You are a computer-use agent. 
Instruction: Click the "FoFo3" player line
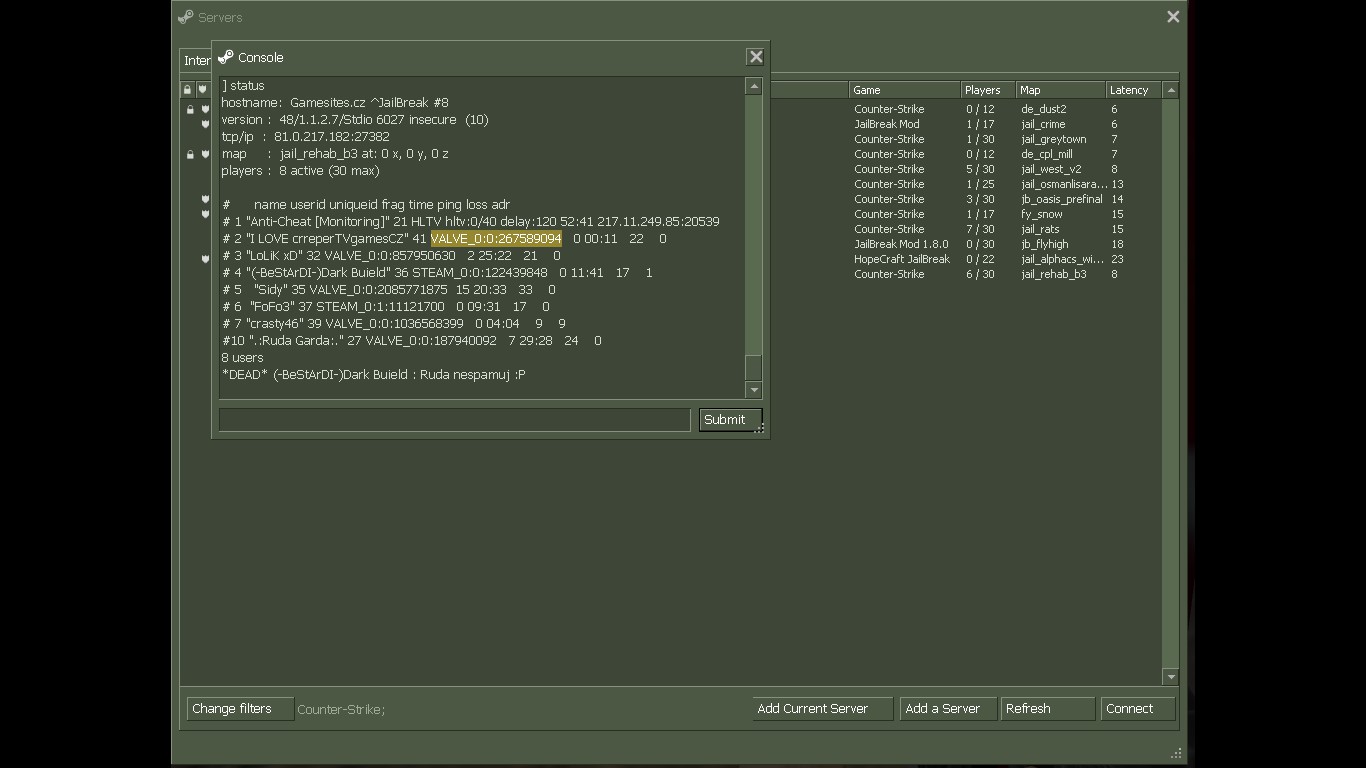(386, 307)
